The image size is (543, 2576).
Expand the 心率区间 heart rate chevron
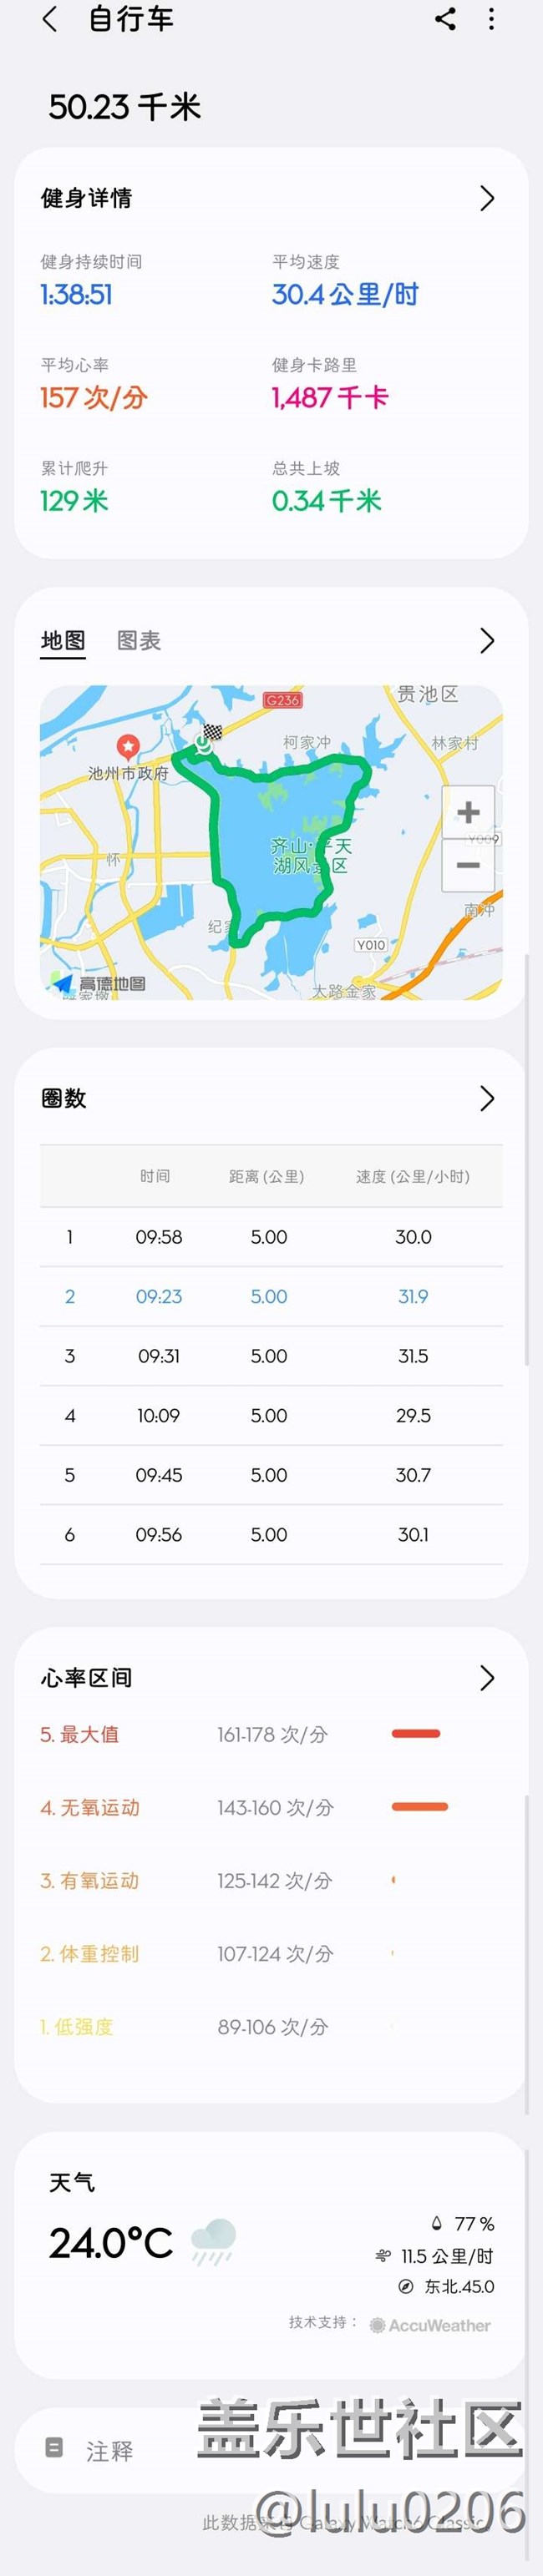pos(487,1678)
